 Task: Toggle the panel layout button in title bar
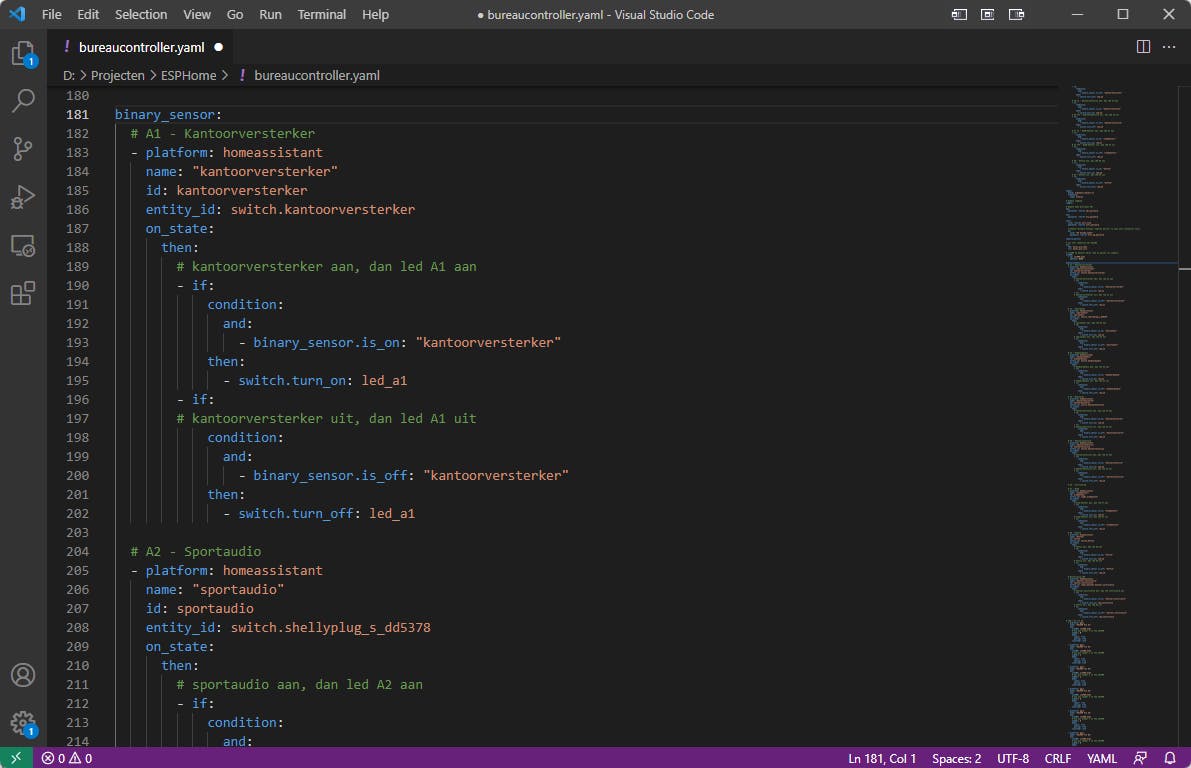click(987, 15)
